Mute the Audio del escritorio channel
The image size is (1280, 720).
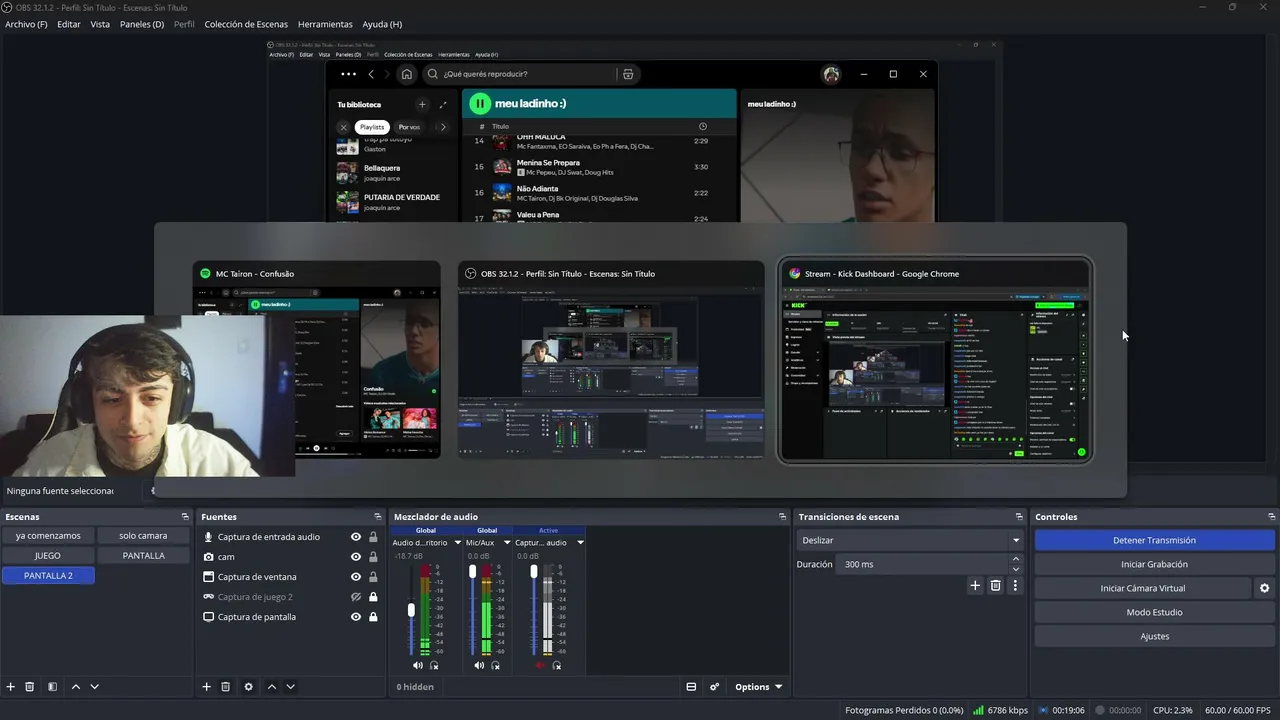pyautogui.click(x=418, y=665)
